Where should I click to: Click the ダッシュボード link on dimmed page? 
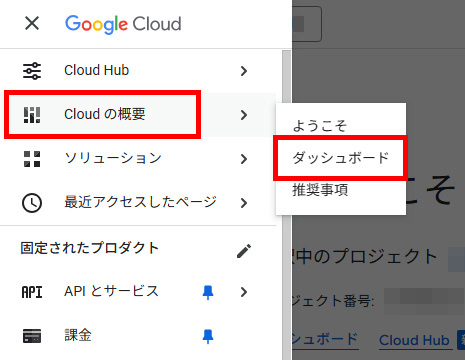(x=325, y=339)
